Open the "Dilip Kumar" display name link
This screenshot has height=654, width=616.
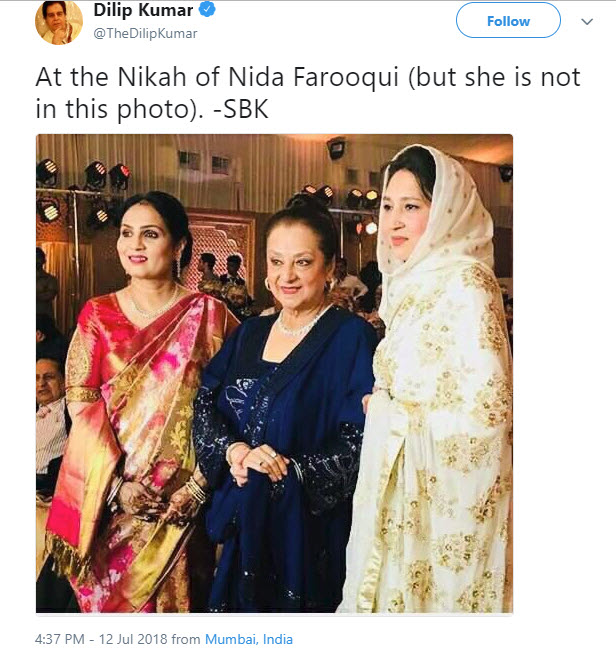pos(144,12)
